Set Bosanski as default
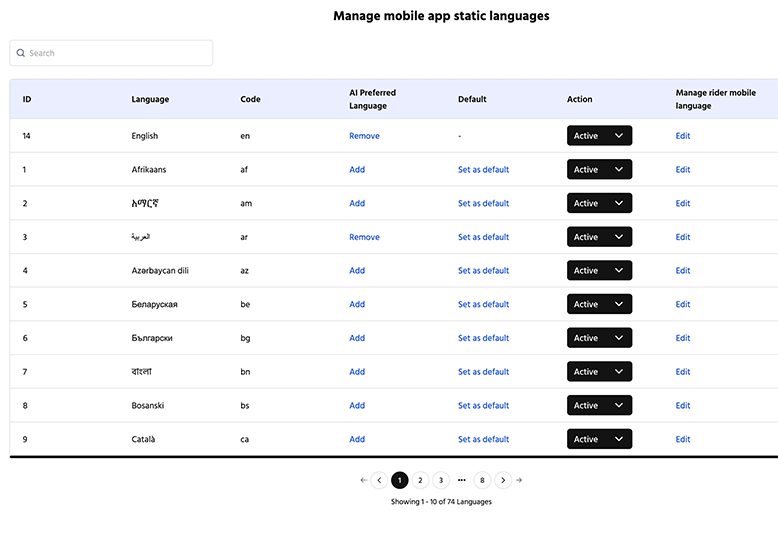Screen dimensions: 778x534 coord(483,405)
